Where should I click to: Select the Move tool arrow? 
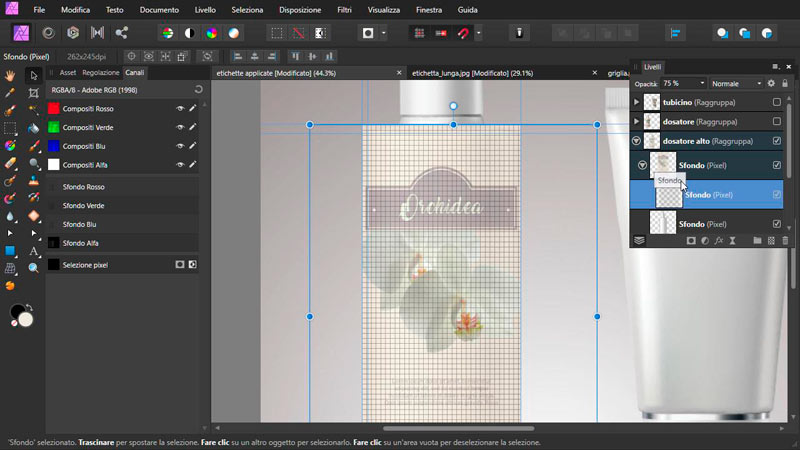click(34, 76)
